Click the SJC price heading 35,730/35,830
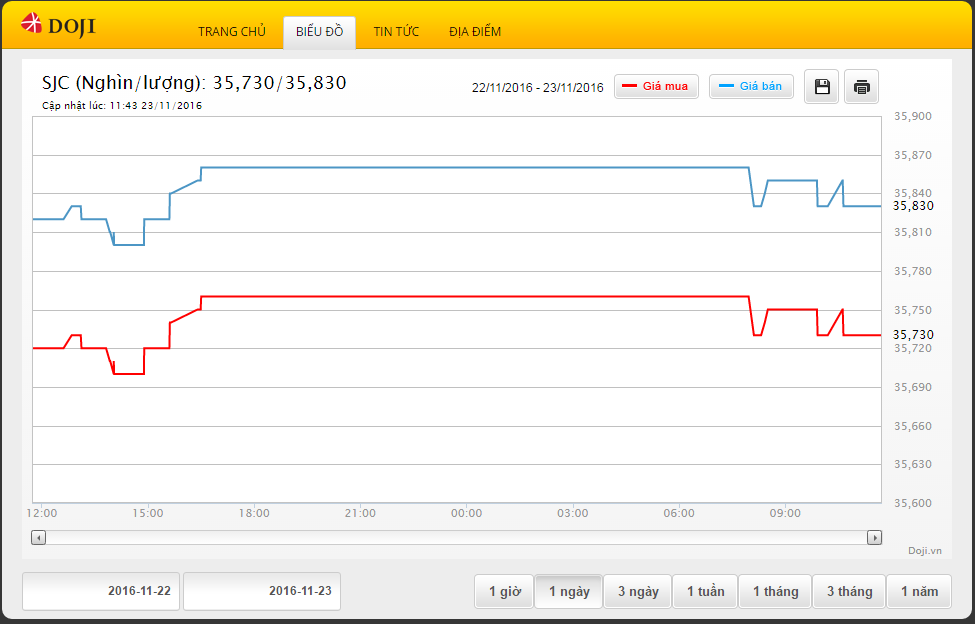 coord(194,83)
